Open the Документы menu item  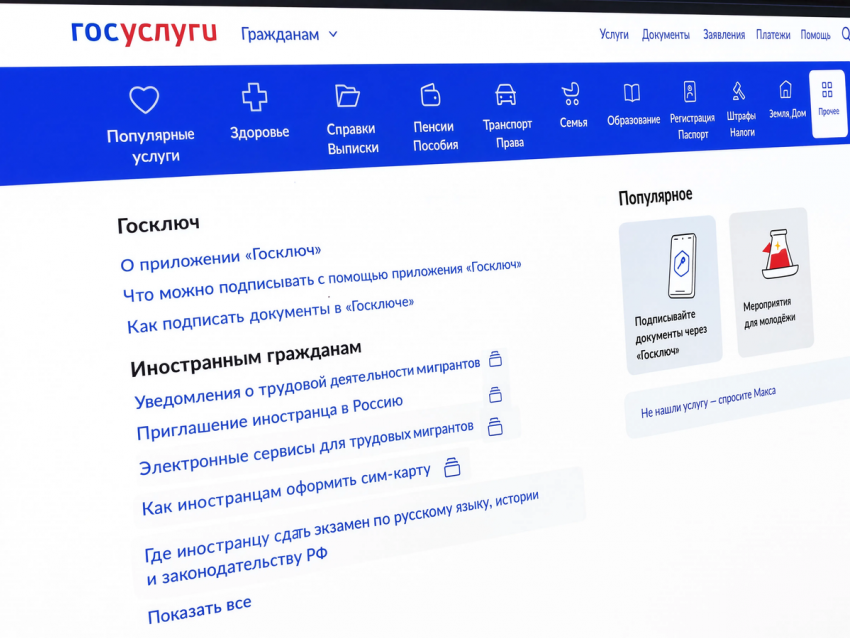click(666, 35)
